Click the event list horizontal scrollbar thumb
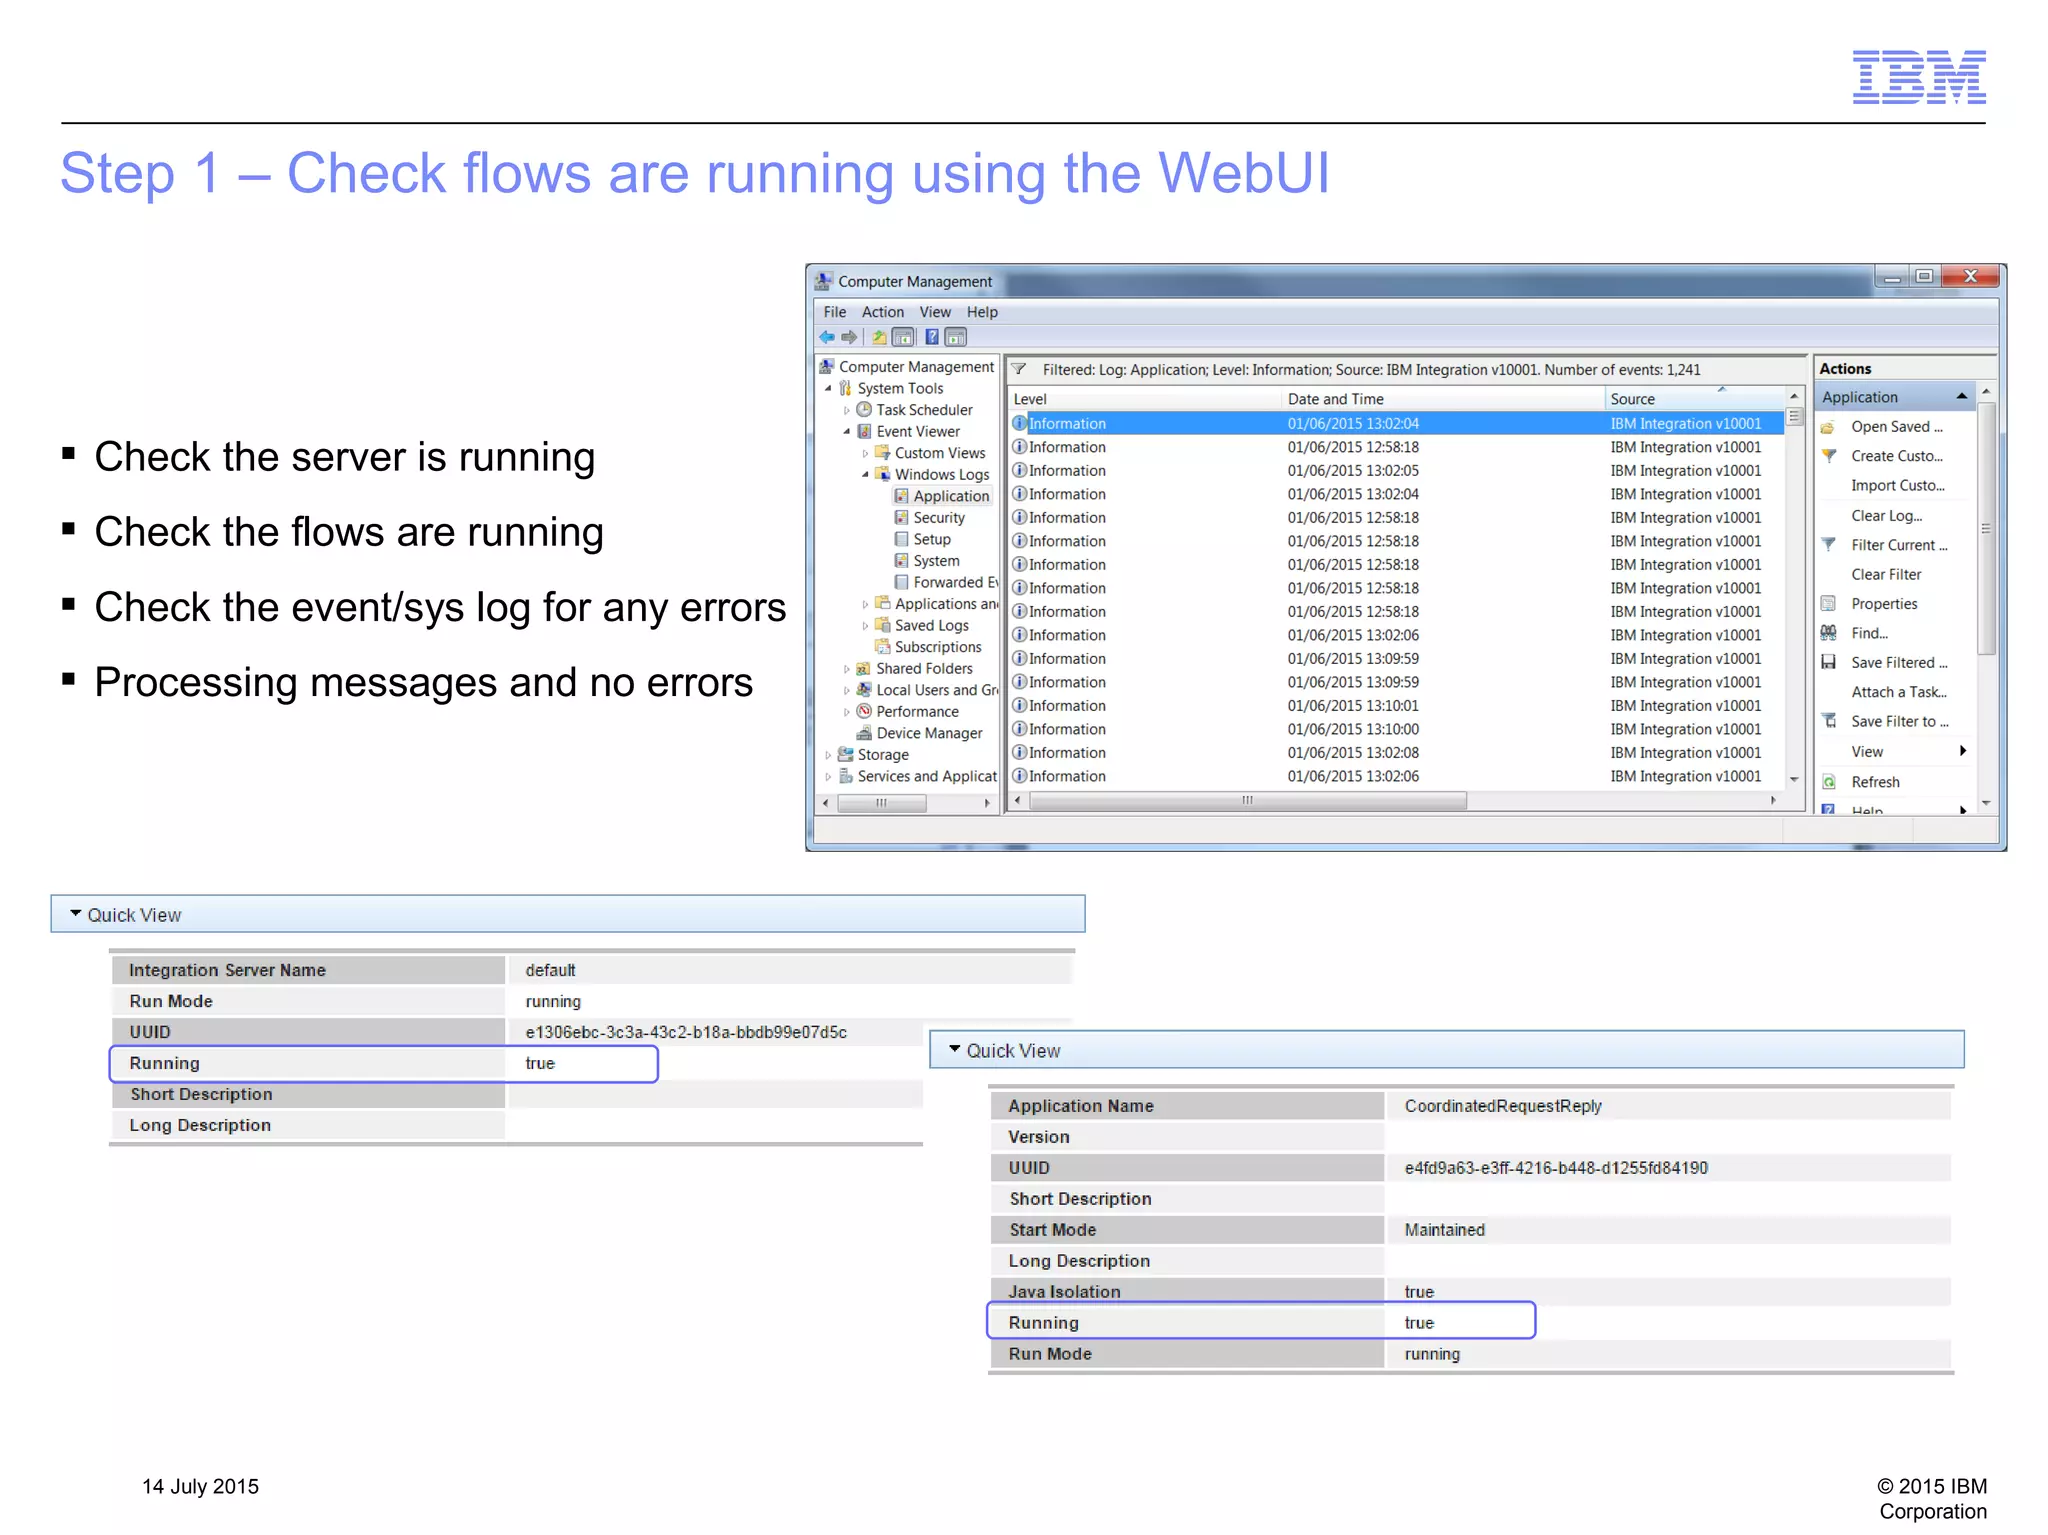Image resolution: width=2048 pixels, height=1535 pixels. [x=1247, y=800]
